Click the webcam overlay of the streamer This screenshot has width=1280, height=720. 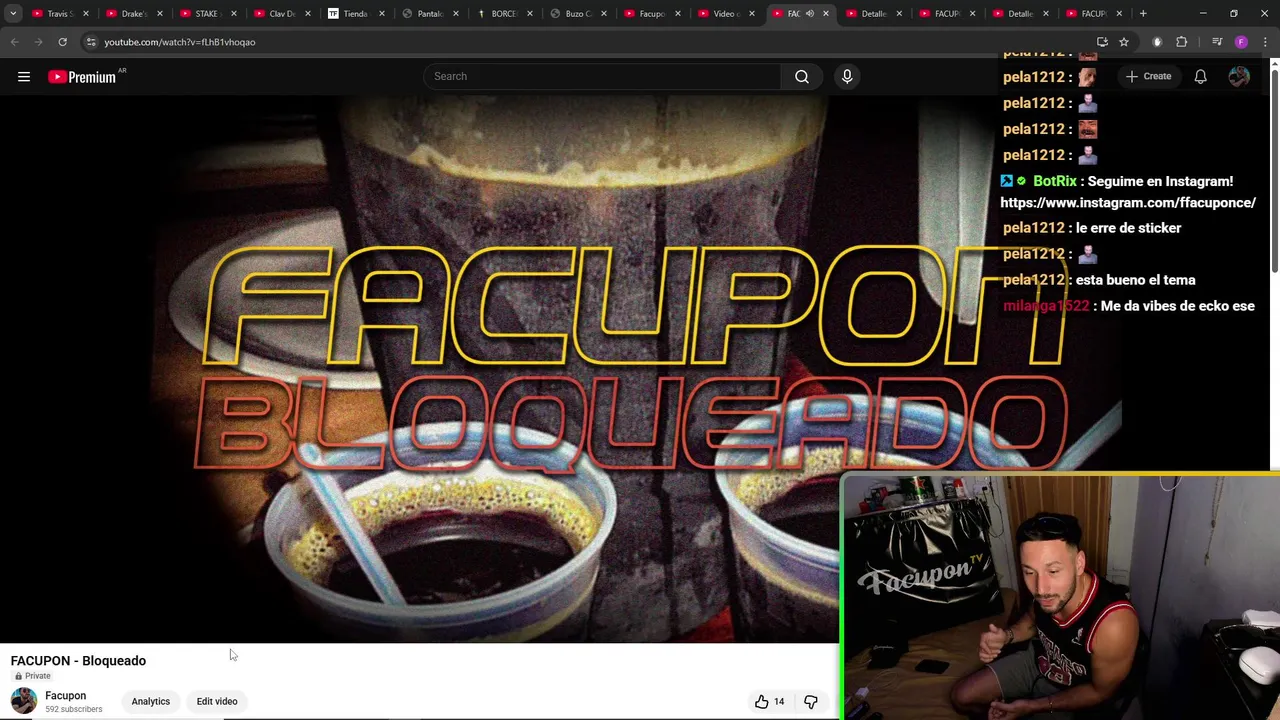point(1060,597)
